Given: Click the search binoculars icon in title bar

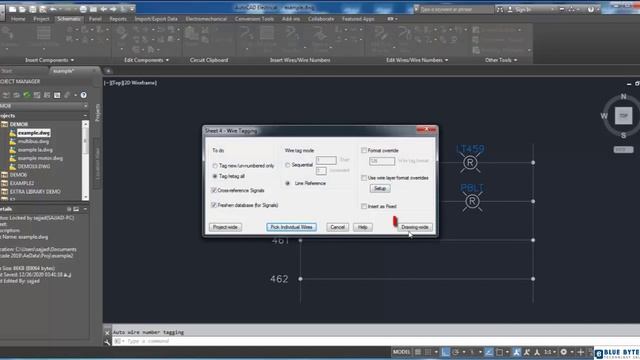Looking at the screenshot, I should (x=500, y=9).
